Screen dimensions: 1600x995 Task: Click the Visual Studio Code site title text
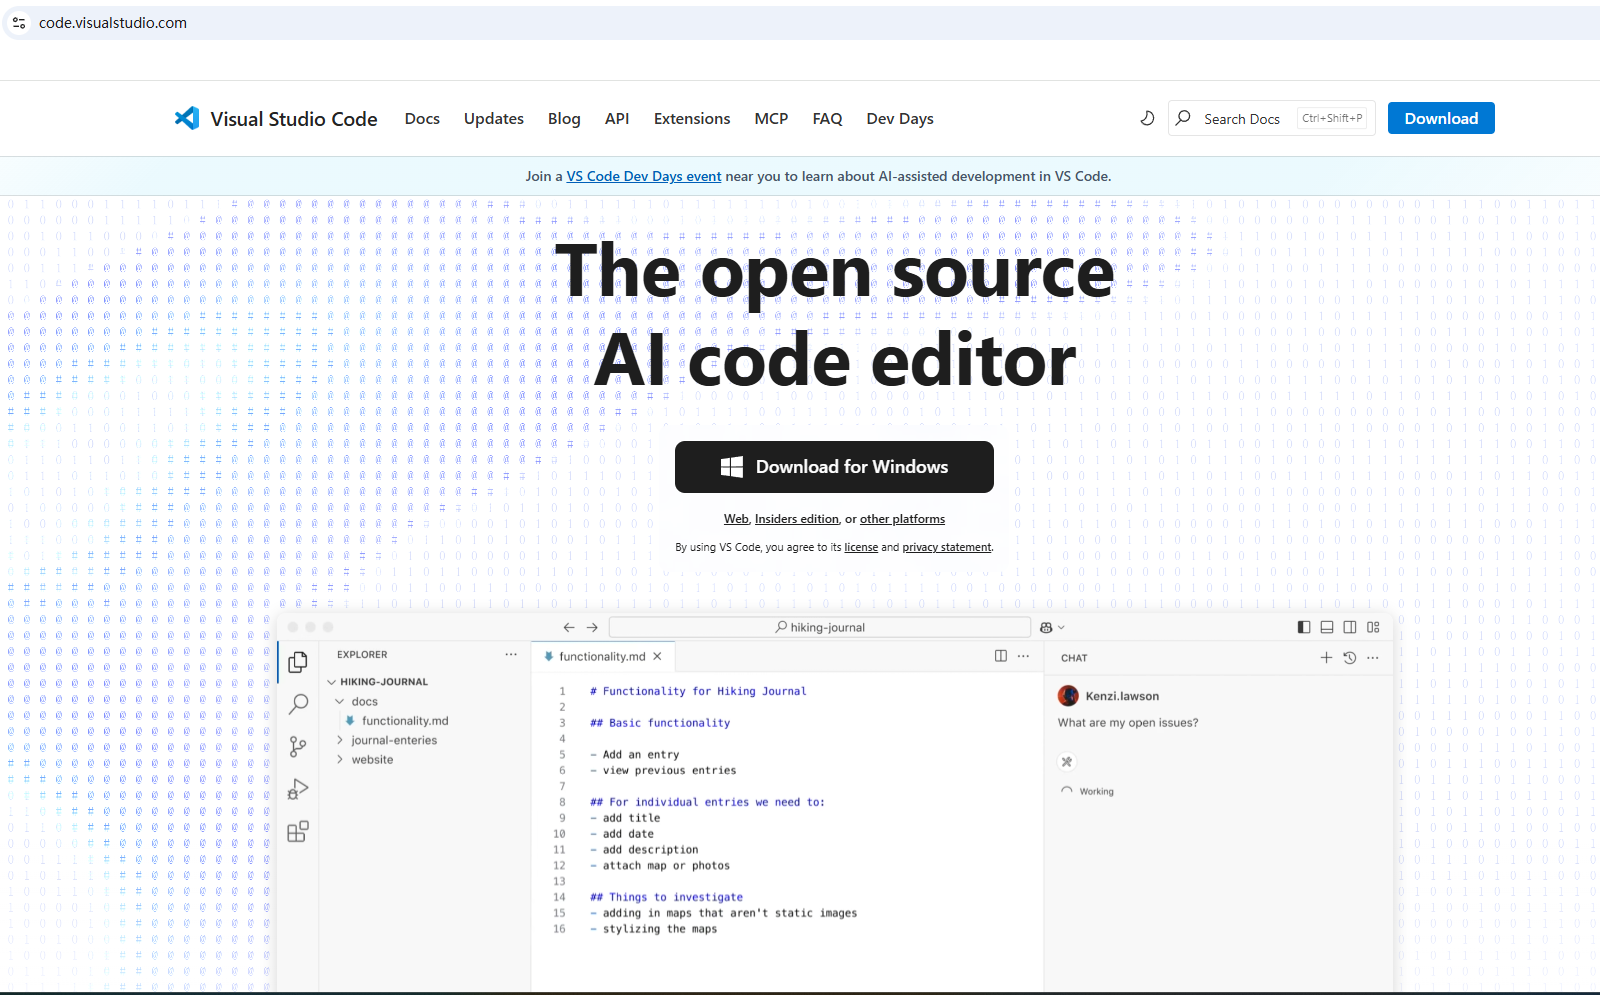(294, 119)
